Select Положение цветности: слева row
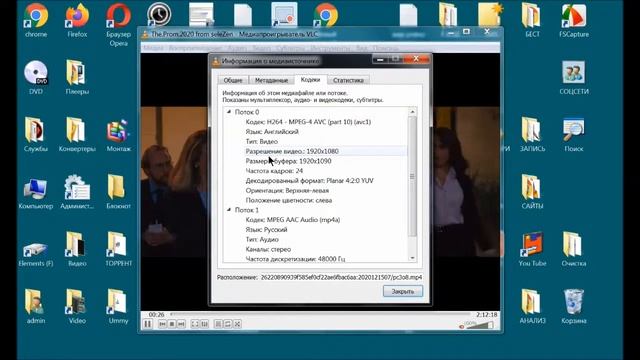Viewport: 640px width, 360px height. click(289, 200)
